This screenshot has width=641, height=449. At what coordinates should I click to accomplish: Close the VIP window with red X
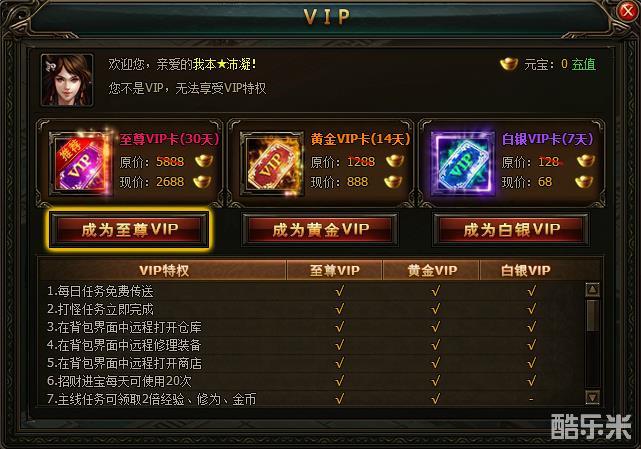coord(627,11)
